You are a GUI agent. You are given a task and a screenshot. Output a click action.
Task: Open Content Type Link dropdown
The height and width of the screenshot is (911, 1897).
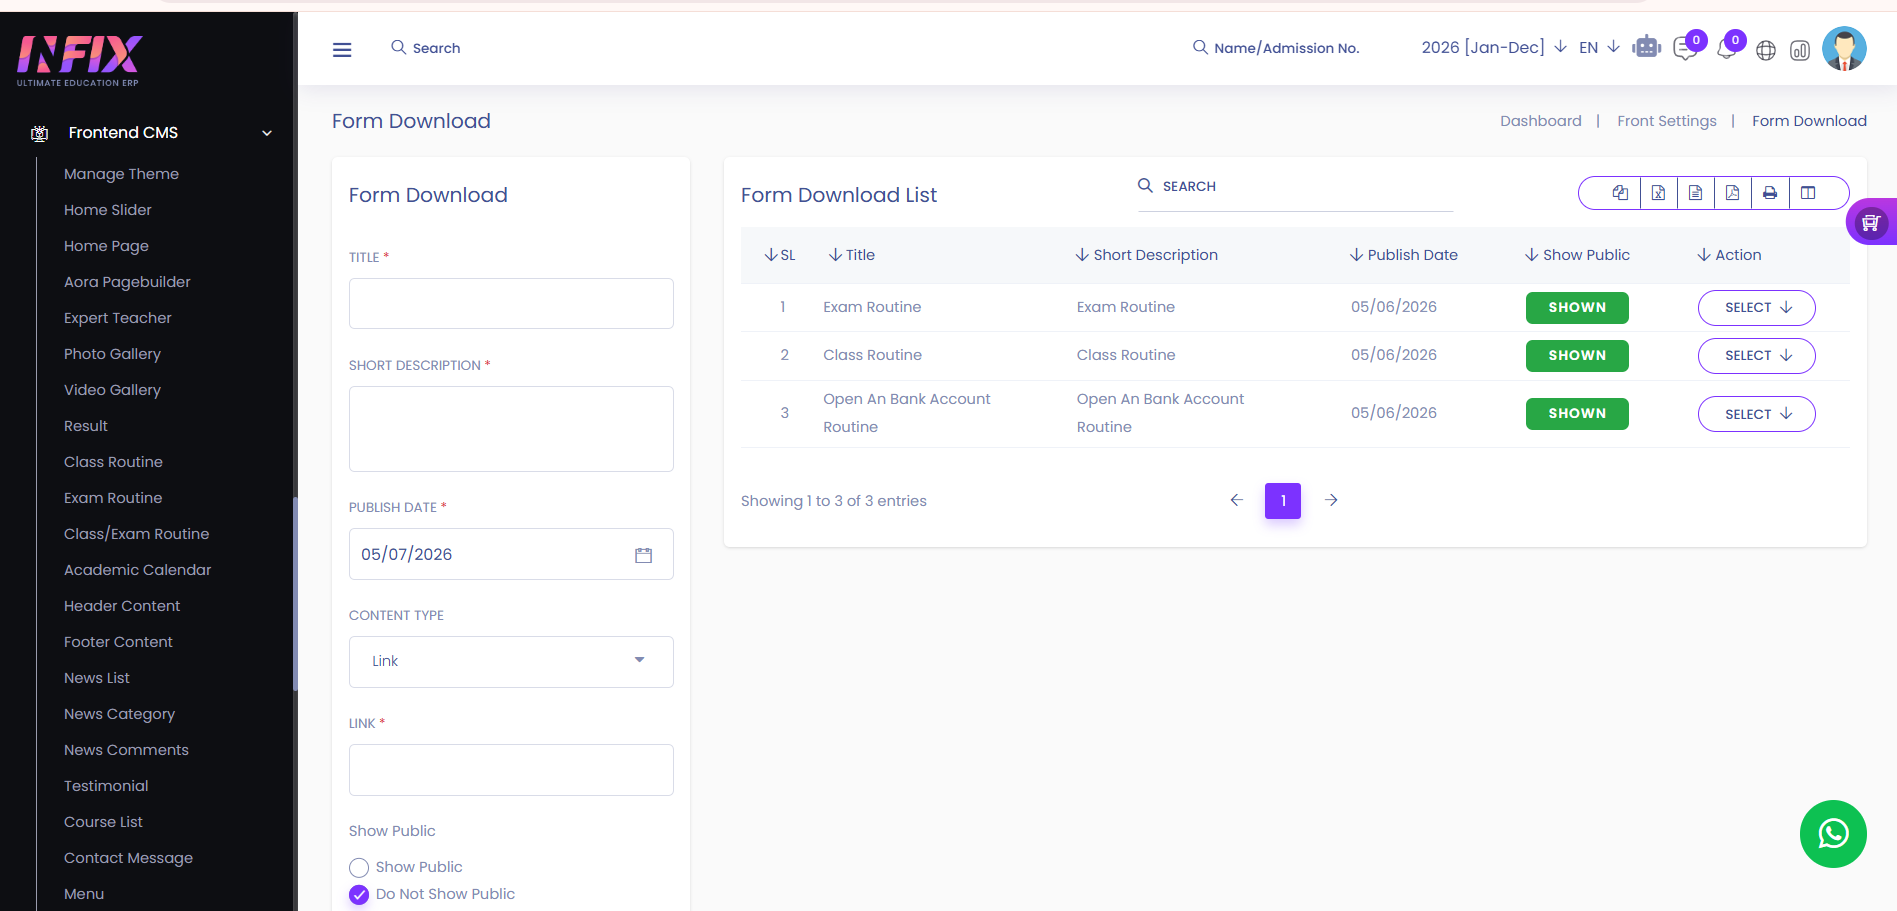coord(511,662)
